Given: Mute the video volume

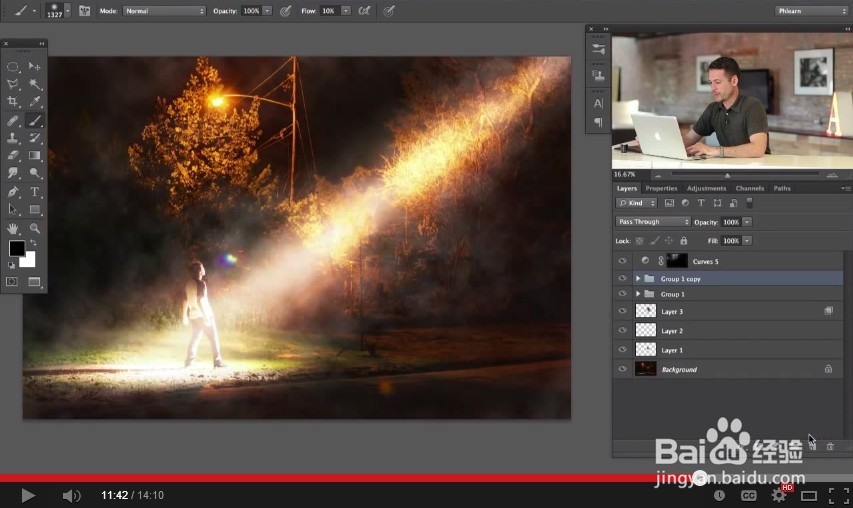Looking at the screenshot, I should click(71, 495).
